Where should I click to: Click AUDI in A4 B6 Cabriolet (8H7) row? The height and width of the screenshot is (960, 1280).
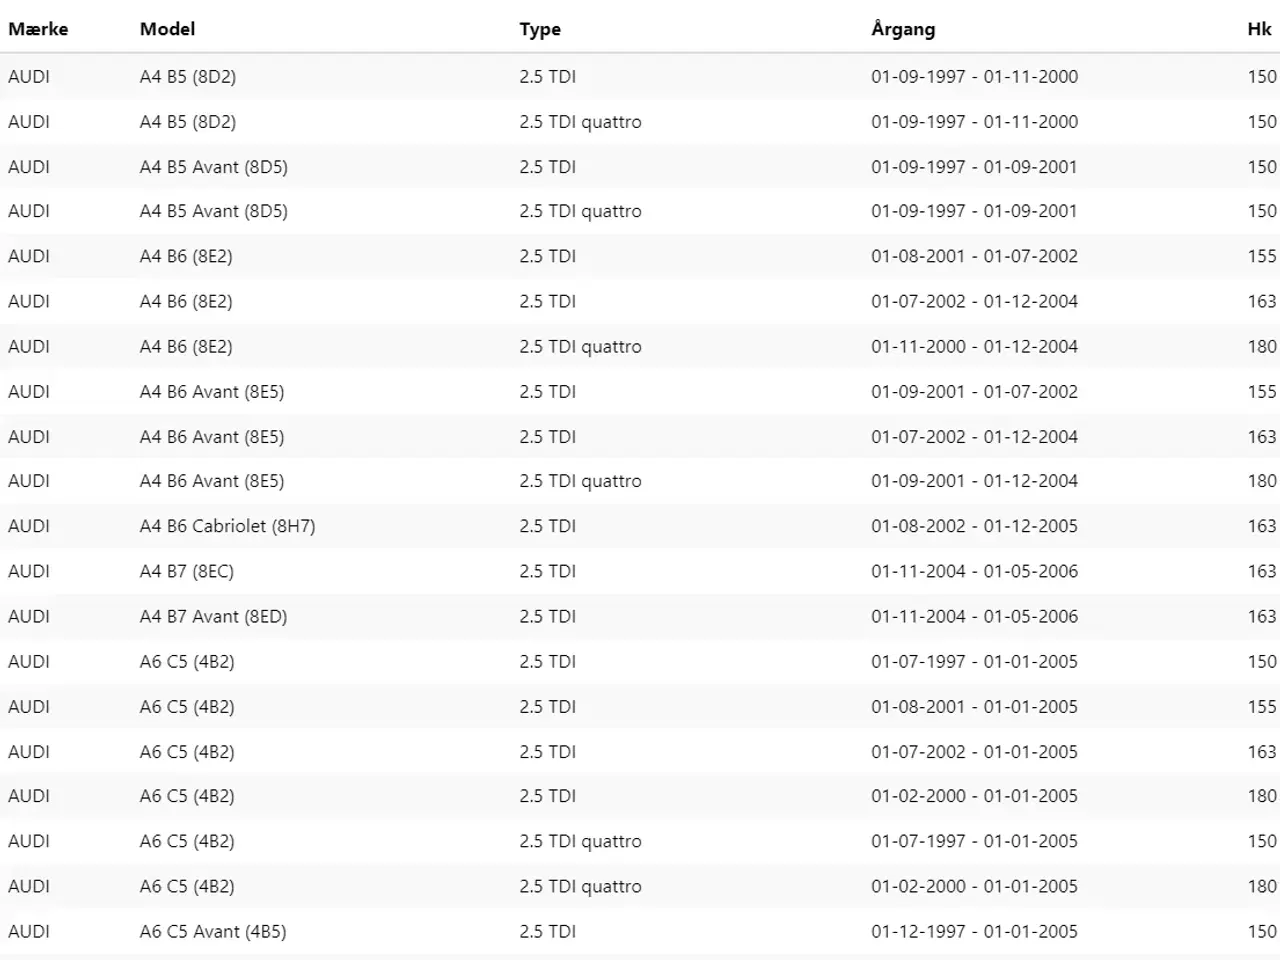tap(29, 526)
